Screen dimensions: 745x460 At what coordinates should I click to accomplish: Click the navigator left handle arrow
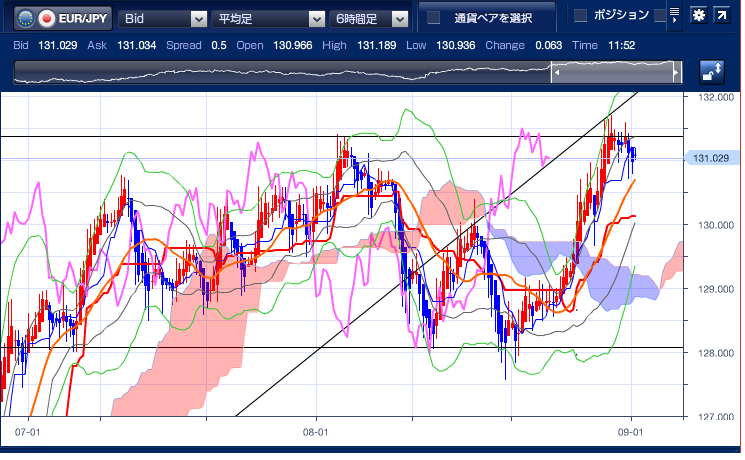click(x=557, y=73)
